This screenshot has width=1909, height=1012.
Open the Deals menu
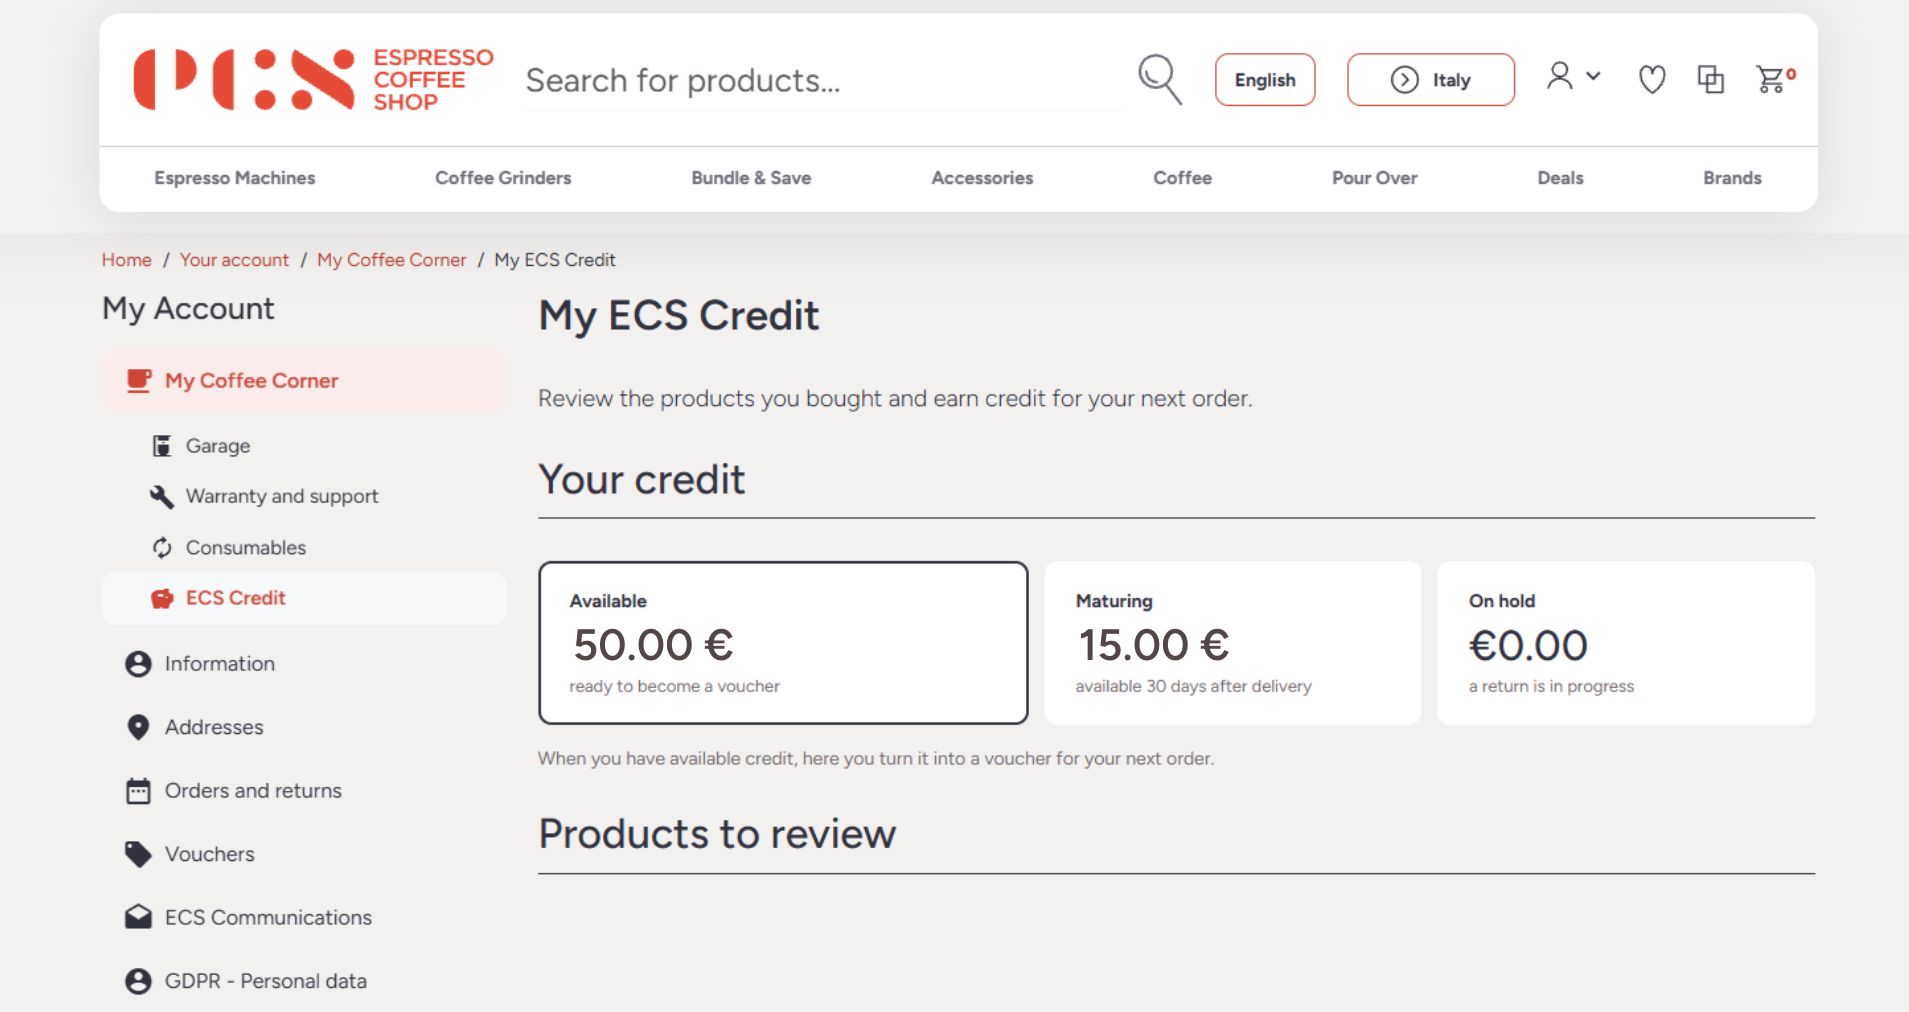tap(1560, 178)
